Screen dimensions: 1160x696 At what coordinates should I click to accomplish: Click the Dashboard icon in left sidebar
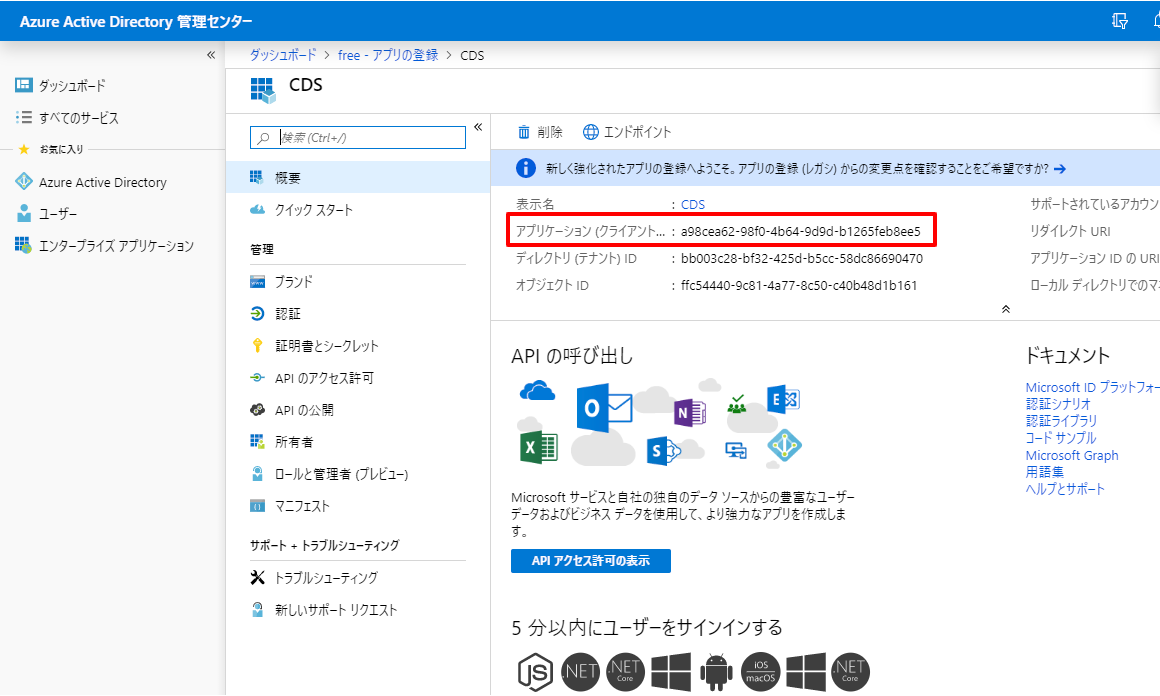pyautogui.click(x=24, y=85)
